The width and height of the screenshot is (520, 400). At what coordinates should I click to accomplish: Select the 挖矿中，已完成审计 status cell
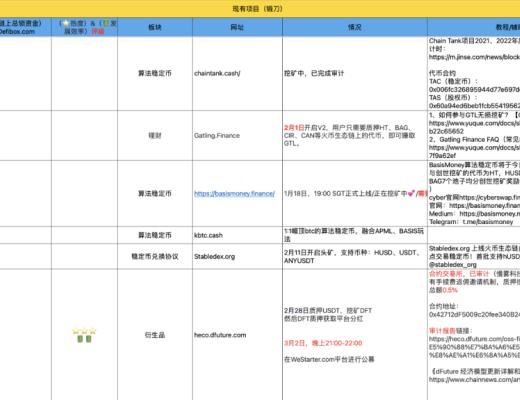click(x=355, y=73)
